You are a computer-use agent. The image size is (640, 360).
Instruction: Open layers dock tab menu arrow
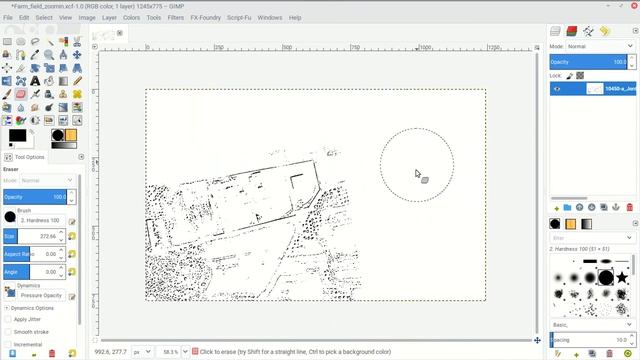click(x=636, y=31)
